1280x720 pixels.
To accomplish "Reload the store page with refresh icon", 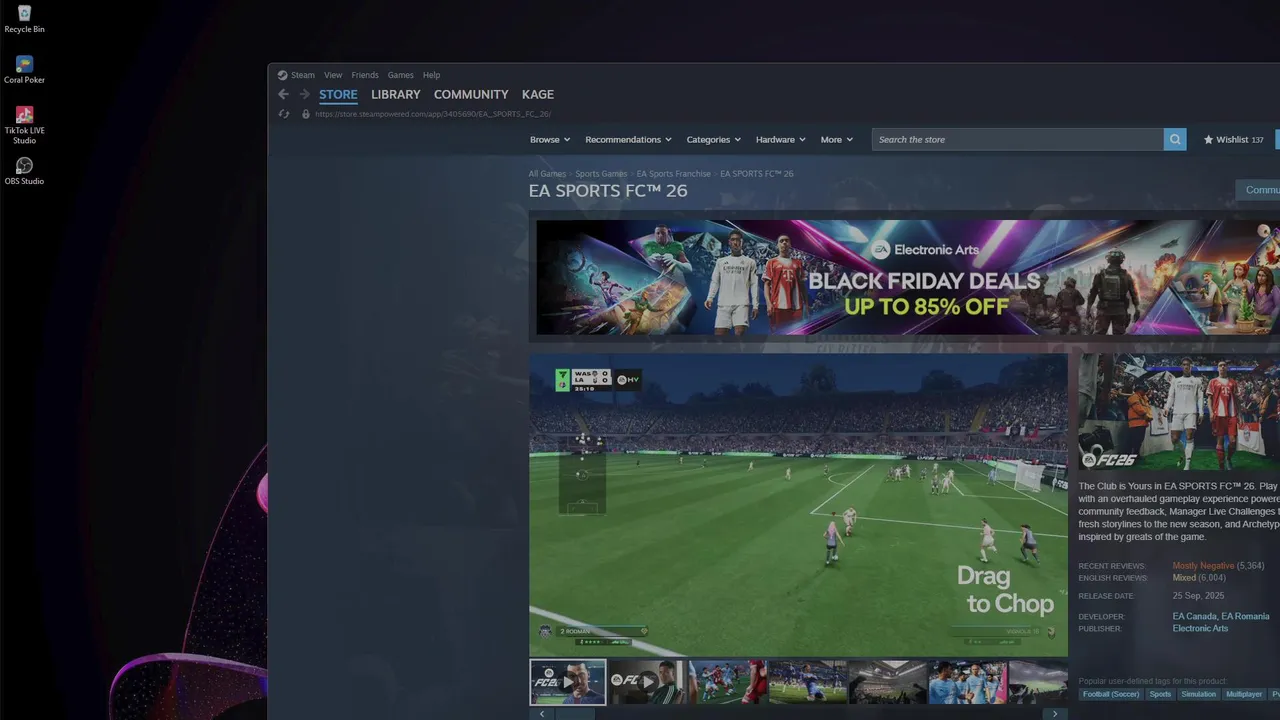I will (284, 114).
